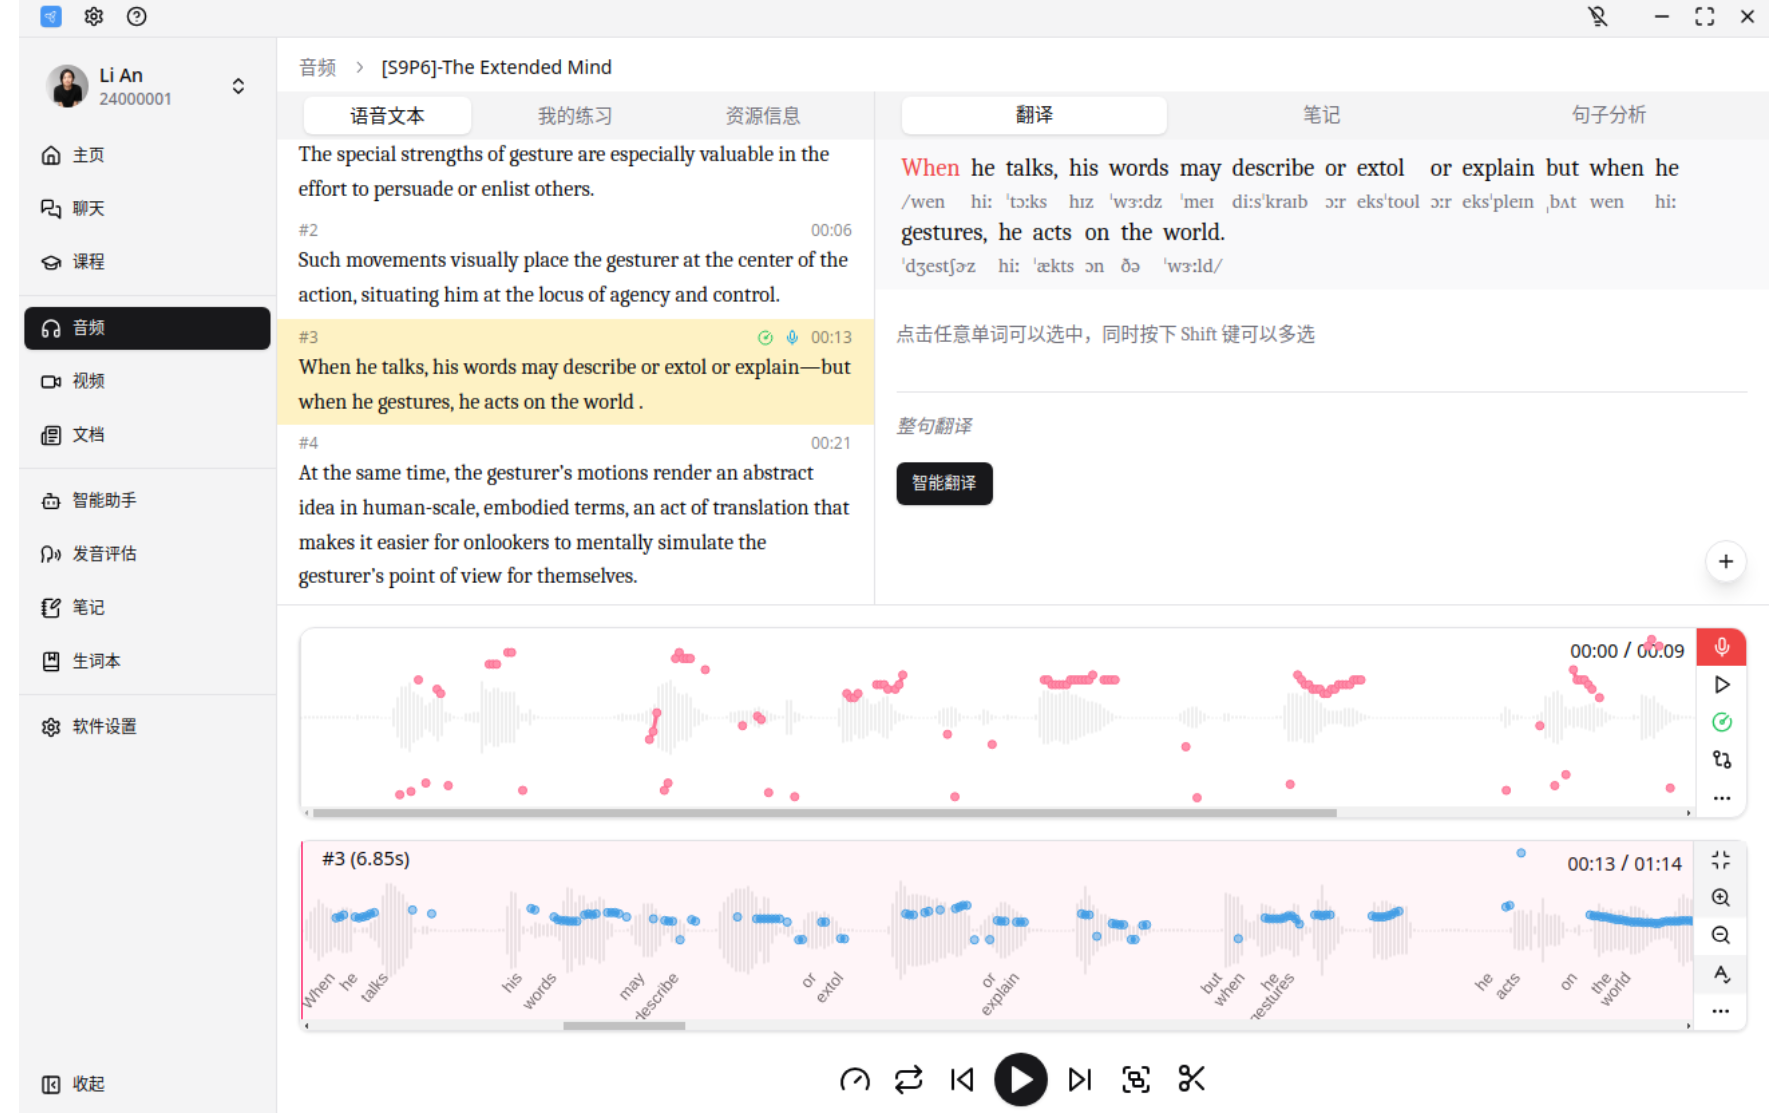Viewport: 1790px width, 1113px height.
Task: Switch to the 笔记 tab
Action: [1320, 115]
